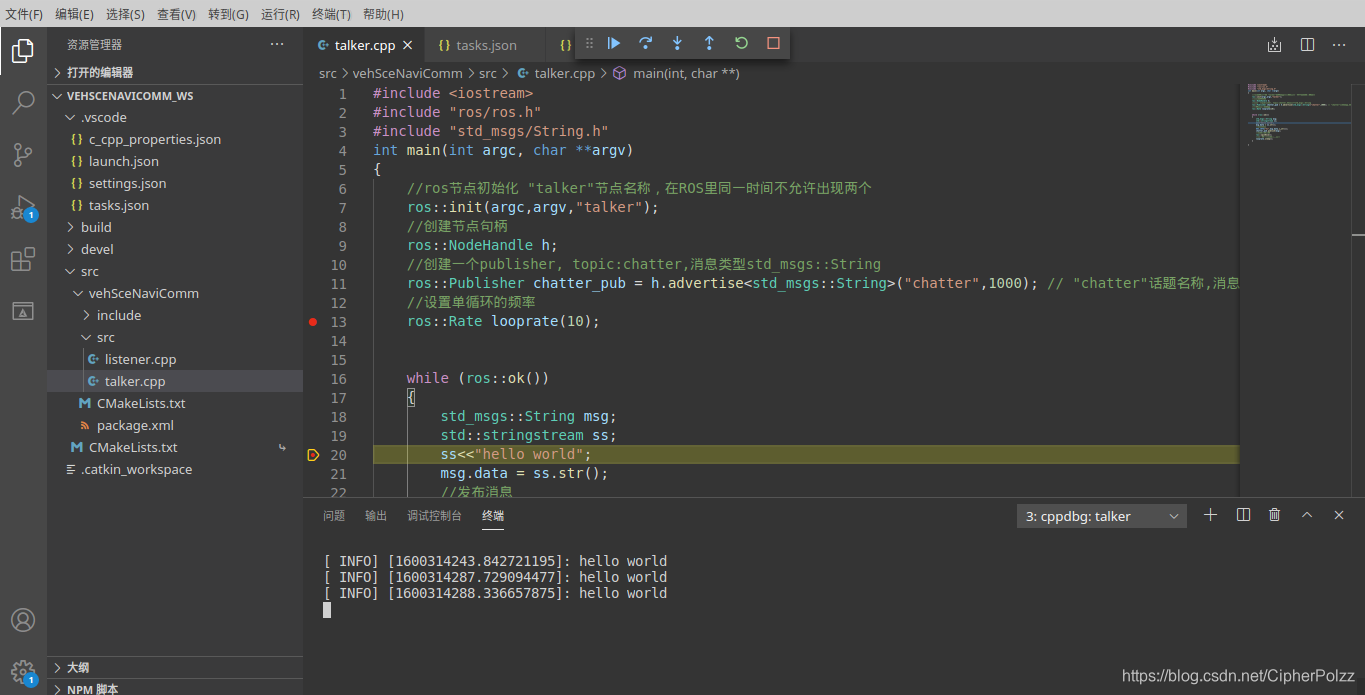1365x695 pixels.
Task: Open the 选择(S) menu
Action: click(x=126, y=14)
